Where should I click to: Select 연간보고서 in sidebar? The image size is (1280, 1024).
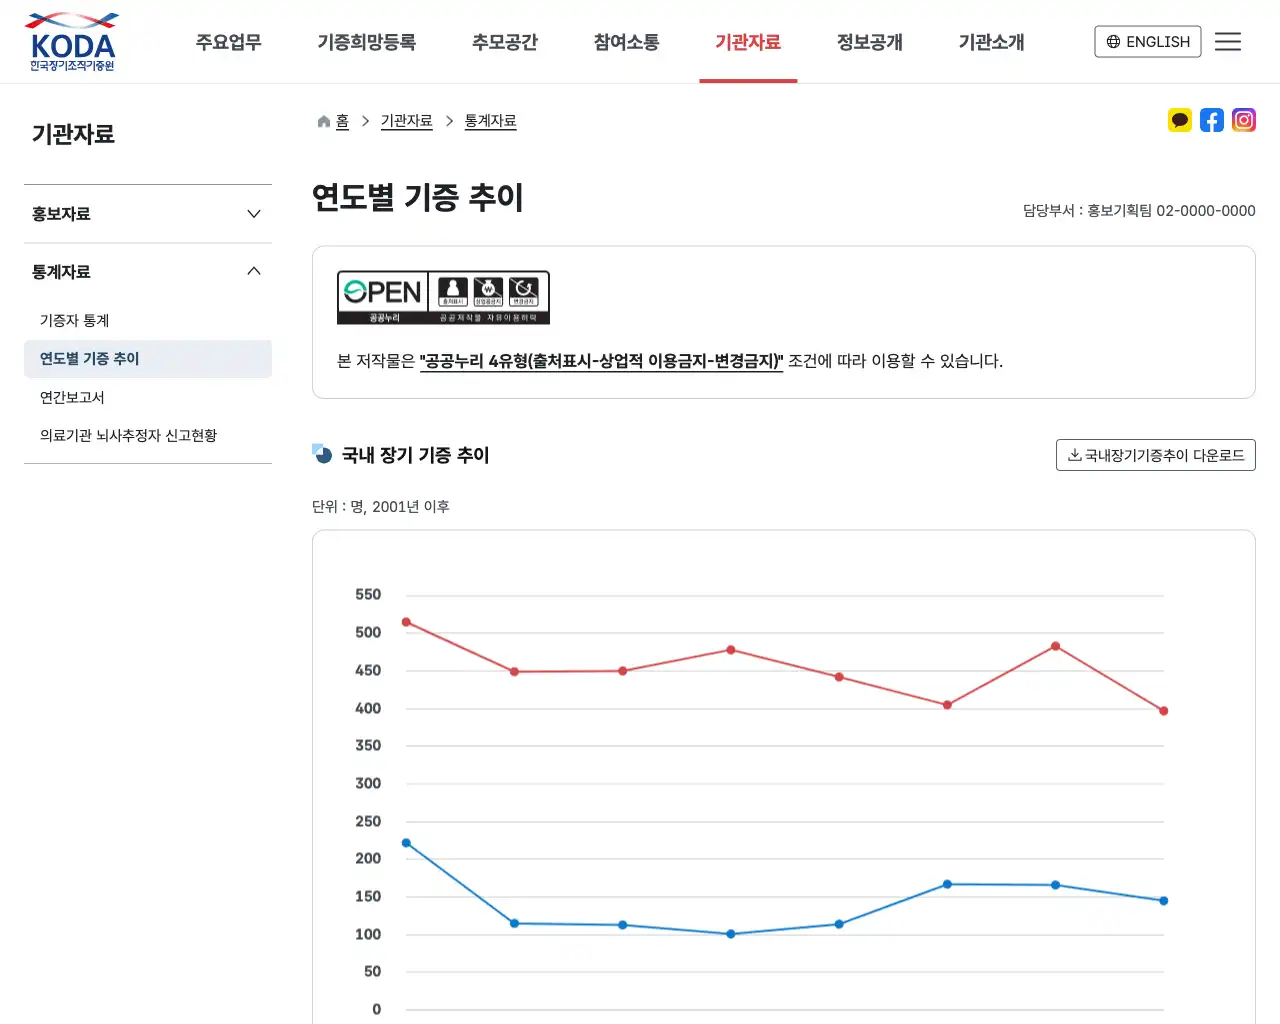click(x=72, y=397)
